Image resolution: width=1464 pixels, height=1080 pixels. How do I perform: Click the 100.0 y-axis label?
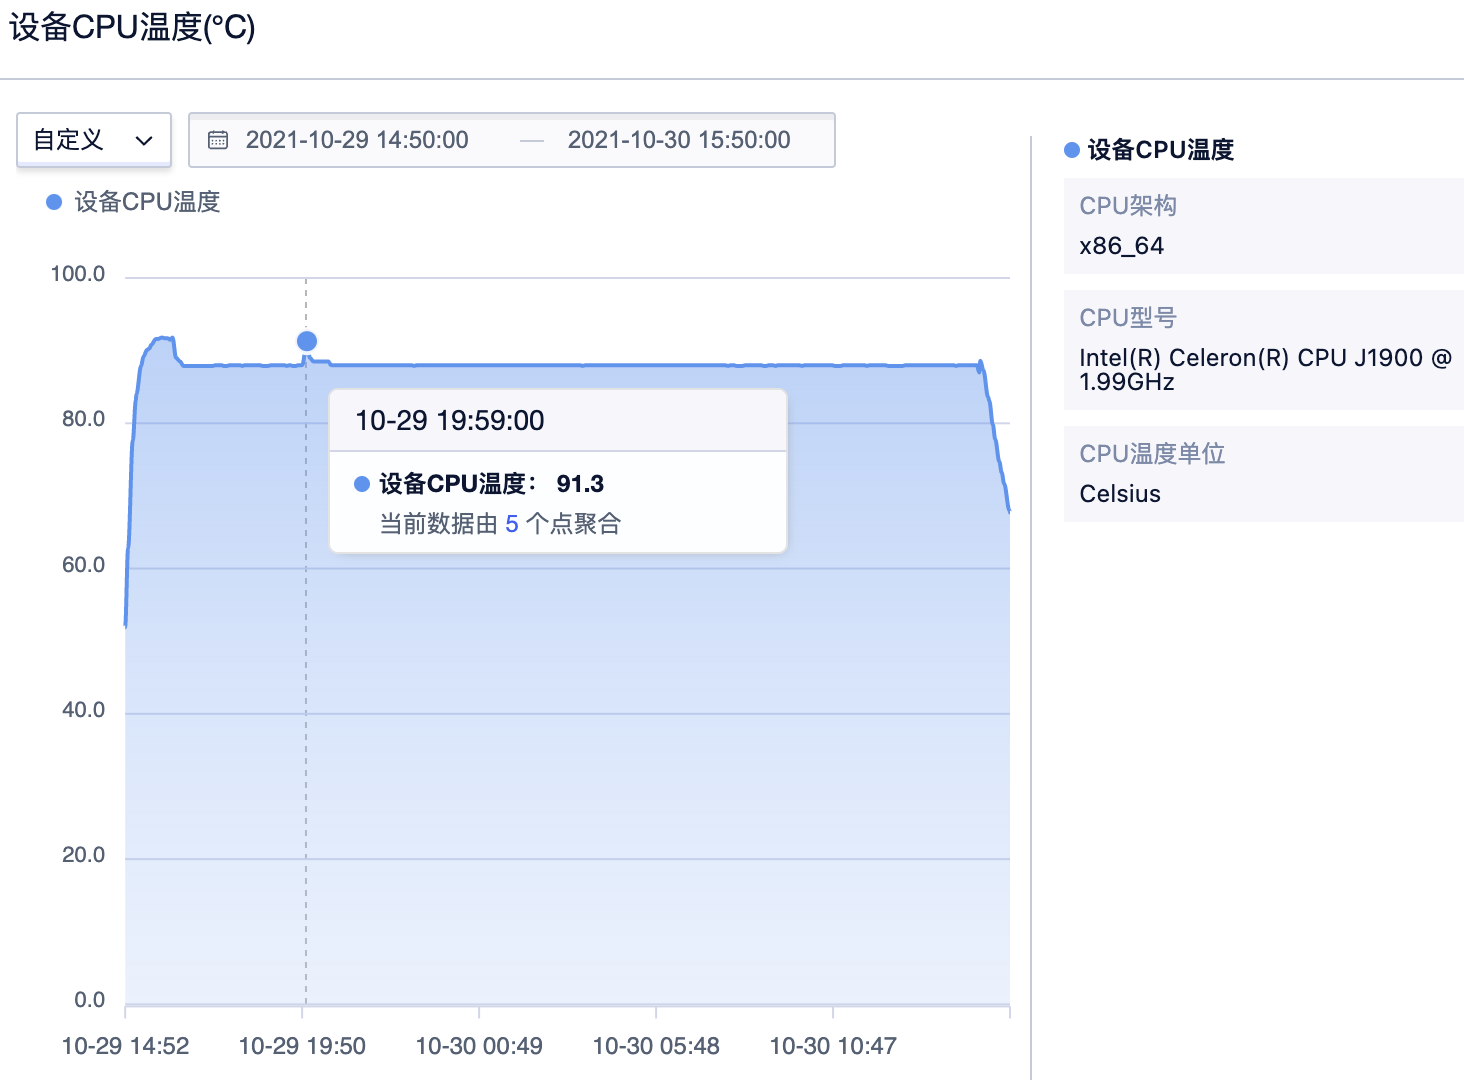click(78, 274)
